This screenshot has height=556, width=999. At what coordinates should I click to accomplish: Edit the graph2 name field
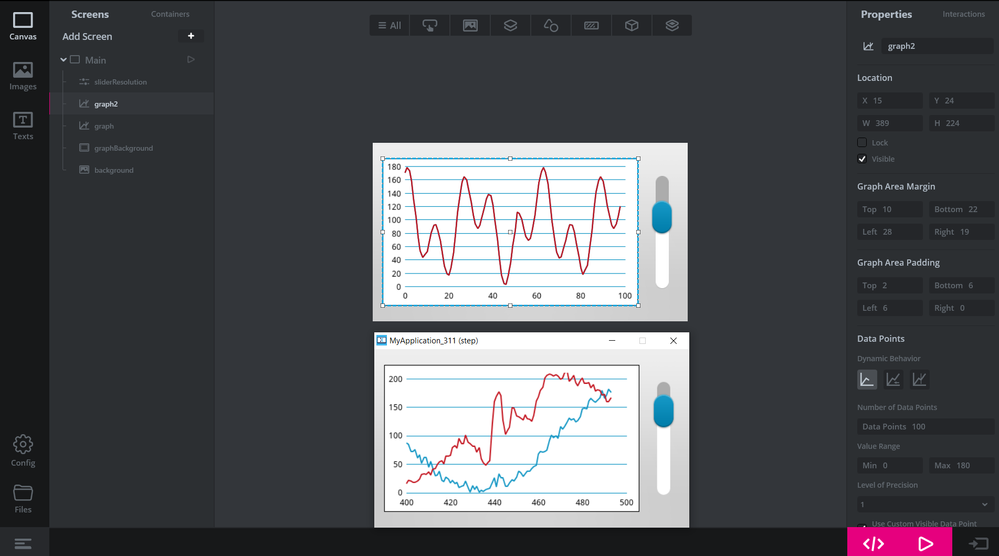point(937,46)
